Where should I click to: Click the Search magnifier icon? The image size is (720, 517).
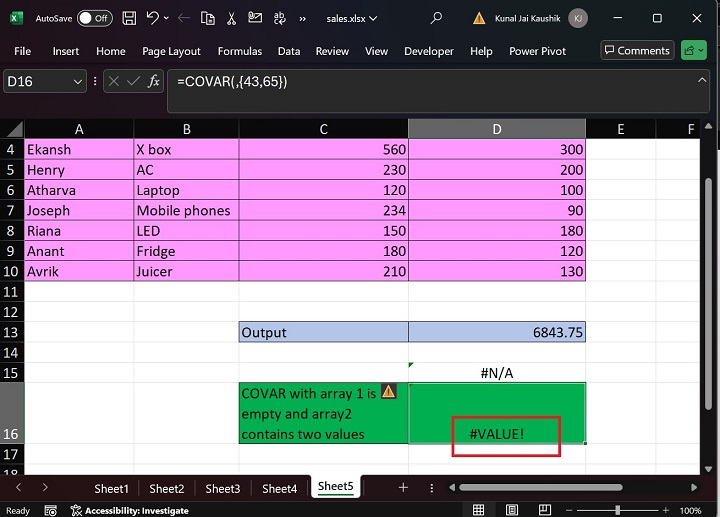coord(436,18)
